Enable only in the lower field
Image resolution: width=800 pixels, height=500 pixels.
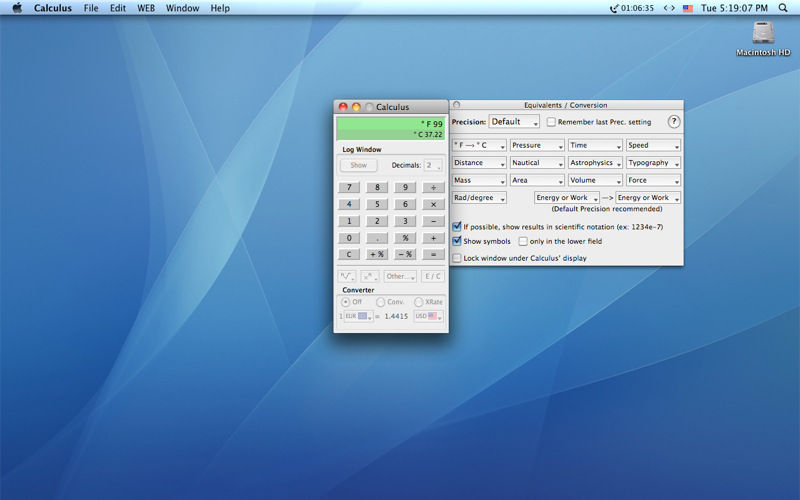[x=523, y=241]
